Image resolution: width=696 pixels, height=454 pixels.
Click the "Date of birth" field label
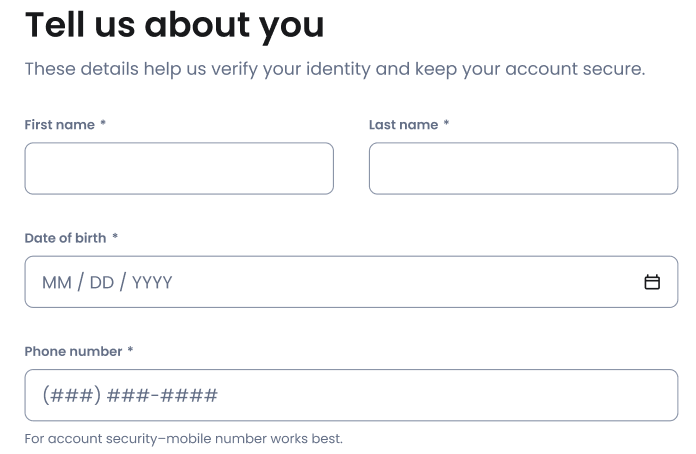(65, 238)
